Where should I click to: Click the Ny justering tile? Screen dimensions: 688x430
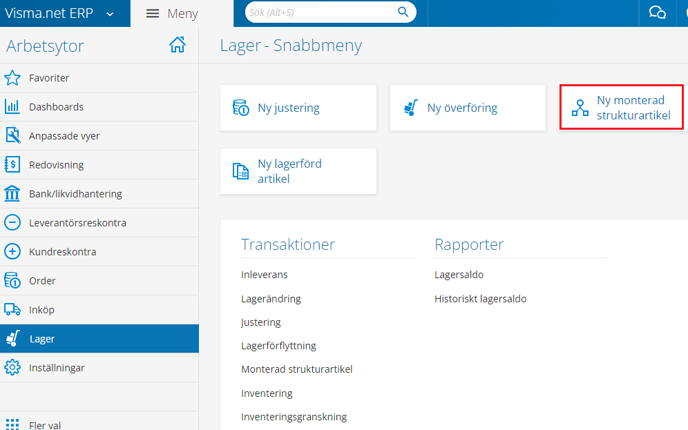click(x=298, y=108)
